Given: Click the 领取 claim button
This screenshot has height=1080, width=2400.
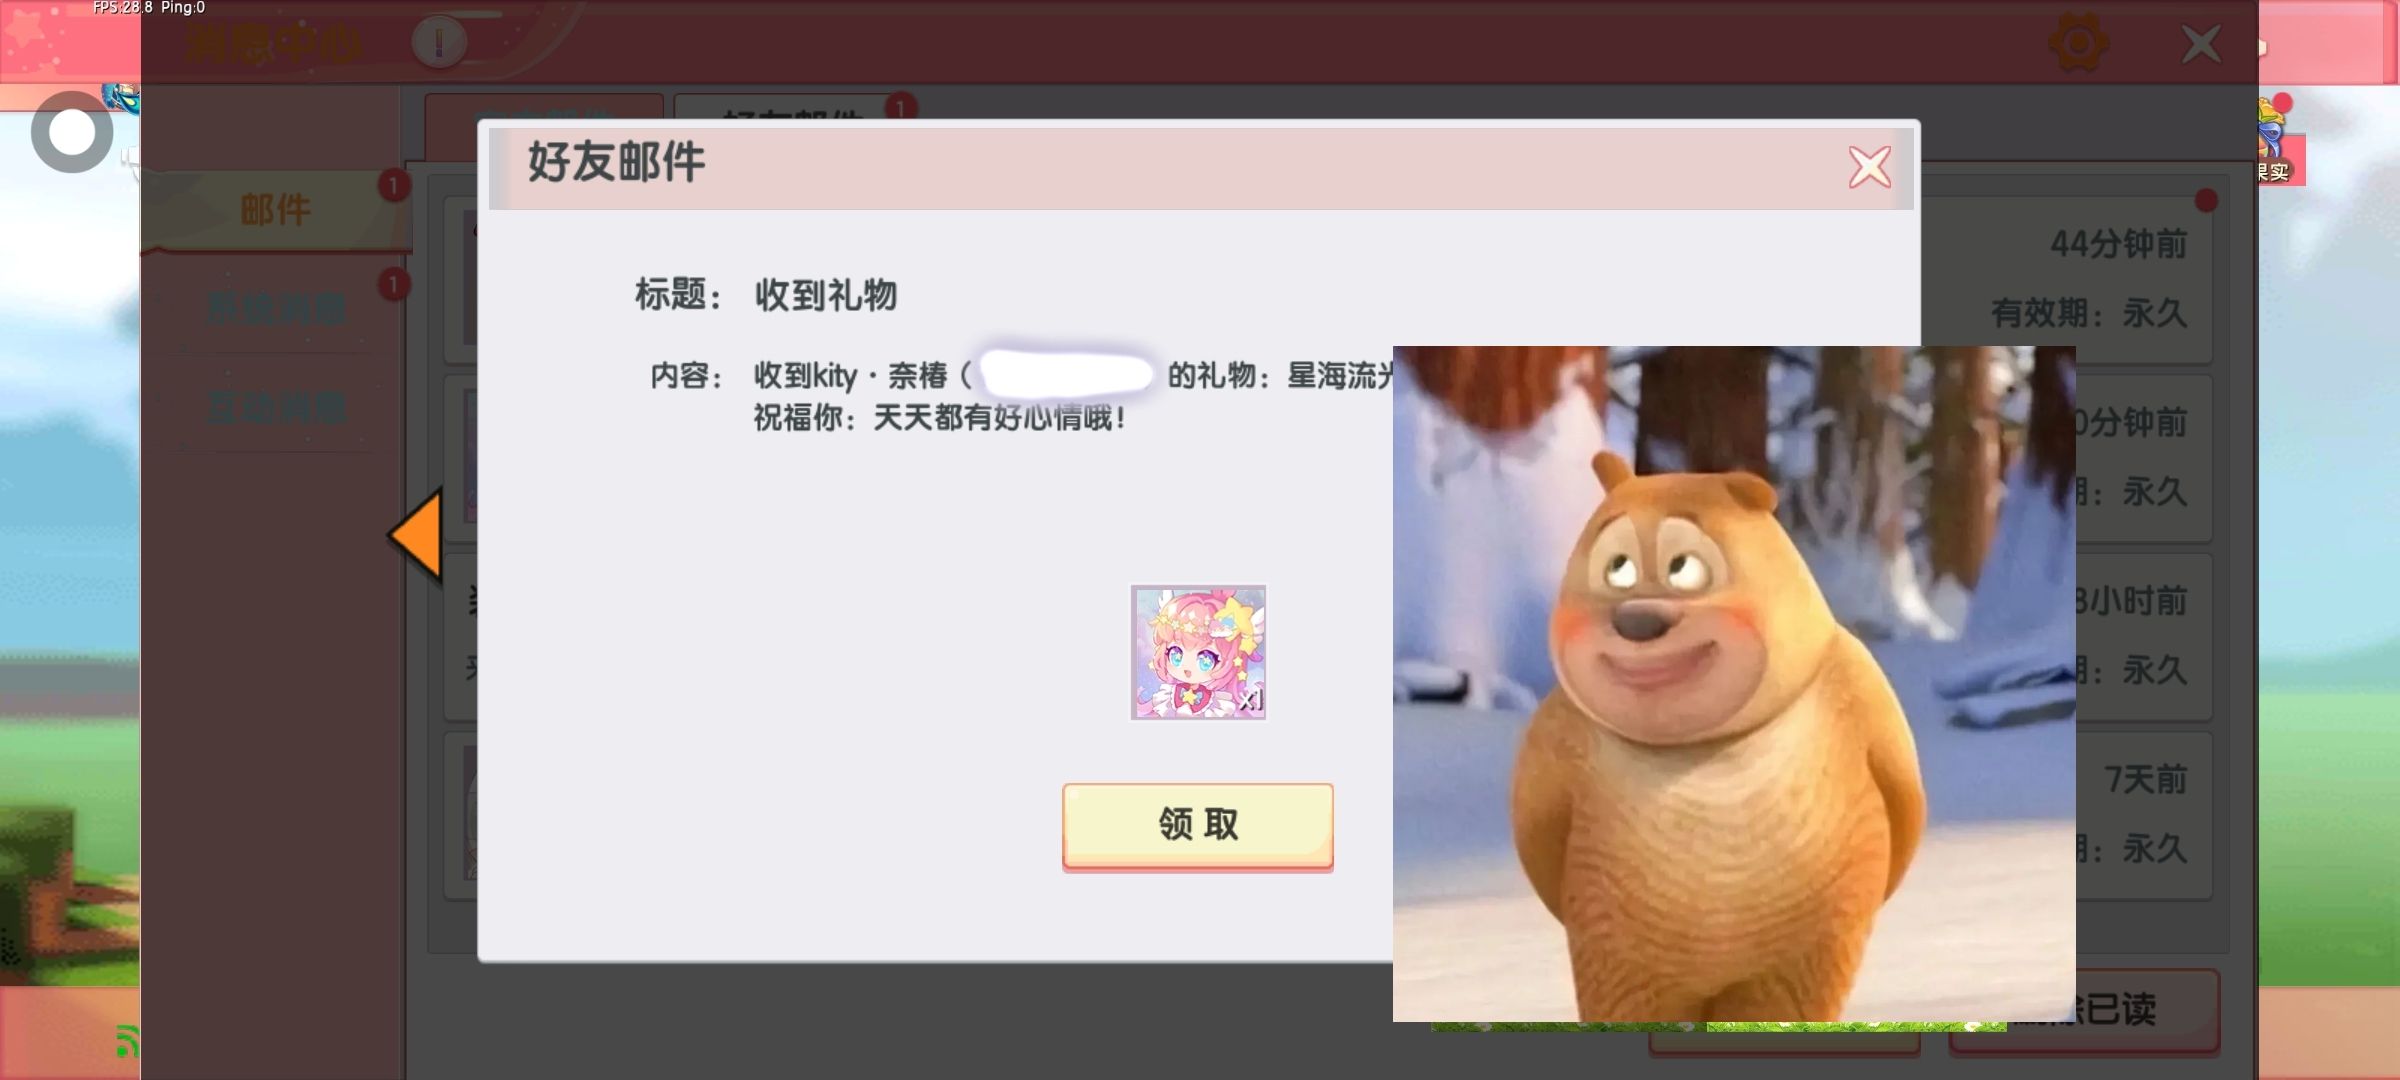Looking at the screenshot, I should 1197,825.
